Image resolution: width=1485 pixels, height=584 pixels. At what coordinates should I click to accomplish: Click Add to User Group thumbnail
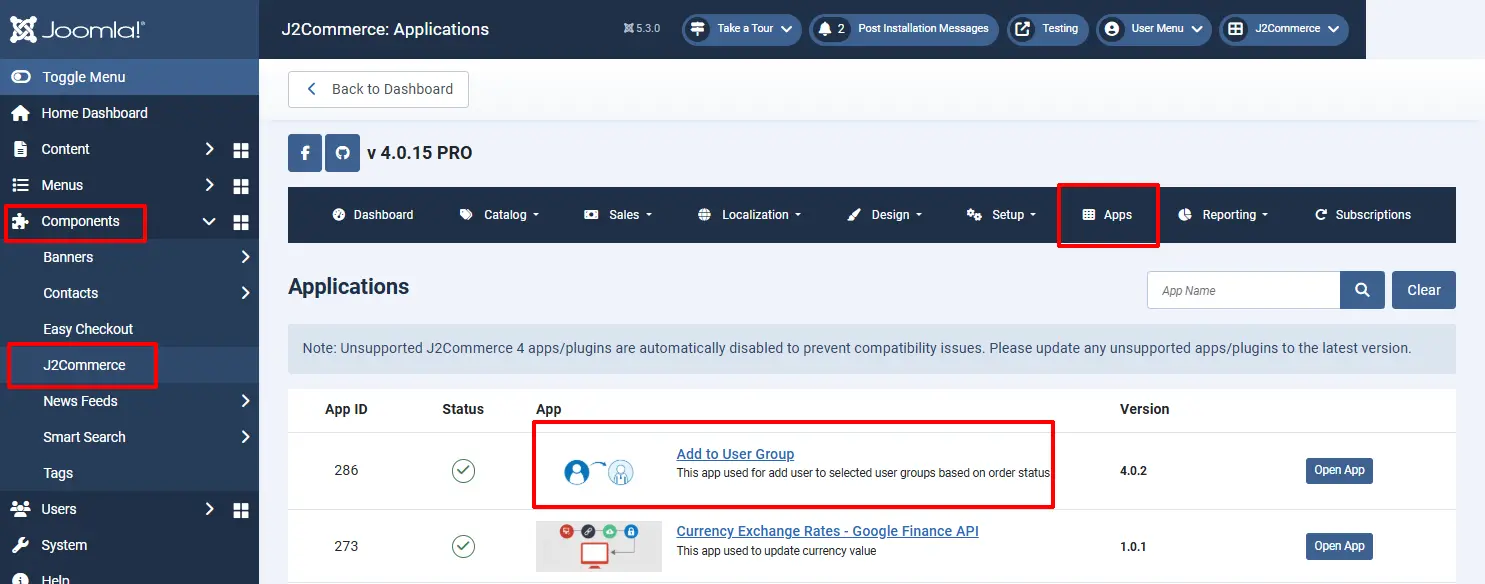coord(598,472)
